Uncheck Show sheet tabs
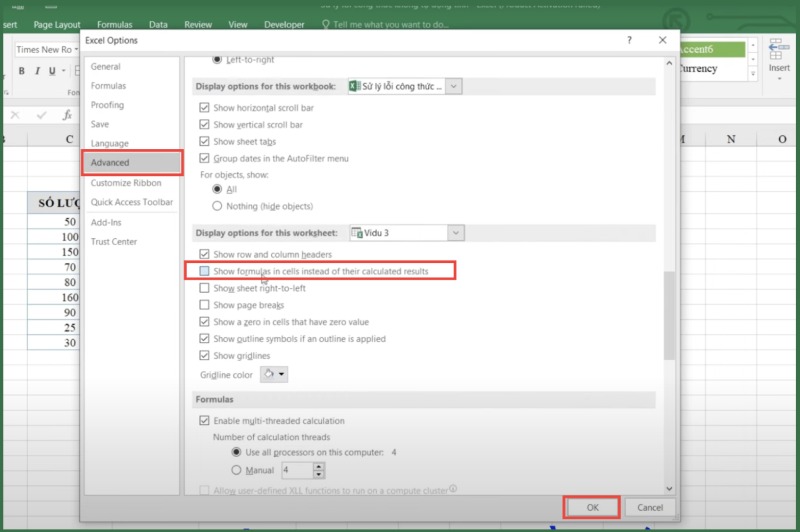This screenshot has width=800, height=532. (x=204, y=141)
